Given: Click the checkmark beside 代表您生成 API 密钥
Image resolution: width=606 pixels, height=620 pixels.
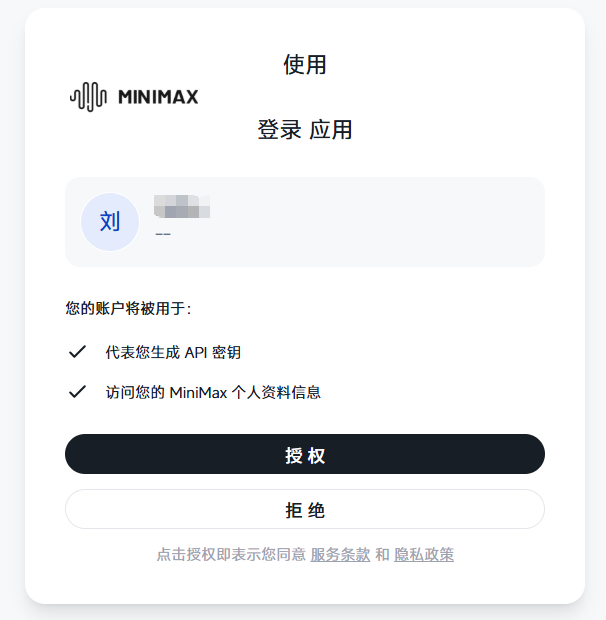Looking at the screenshot, I should [77, 352].
